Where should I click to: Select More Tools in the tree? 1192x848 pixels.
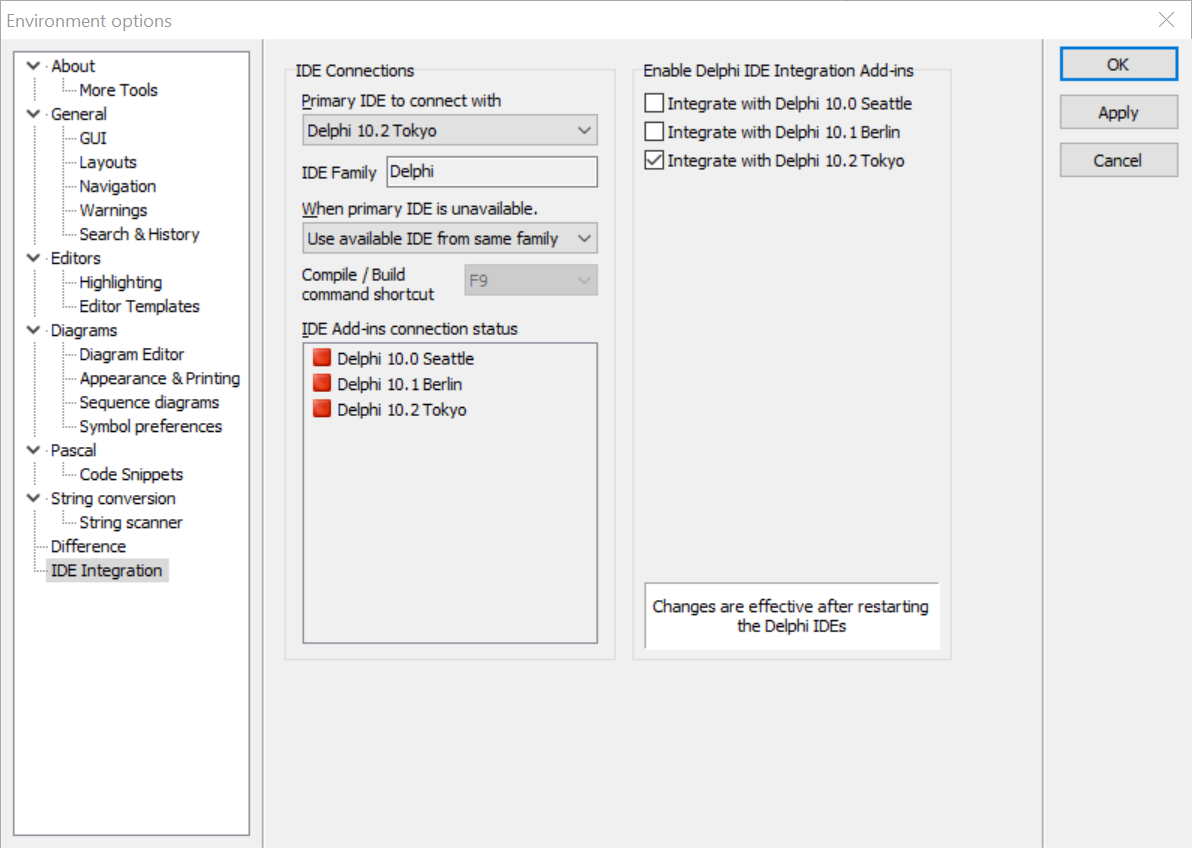pos(119,90)
